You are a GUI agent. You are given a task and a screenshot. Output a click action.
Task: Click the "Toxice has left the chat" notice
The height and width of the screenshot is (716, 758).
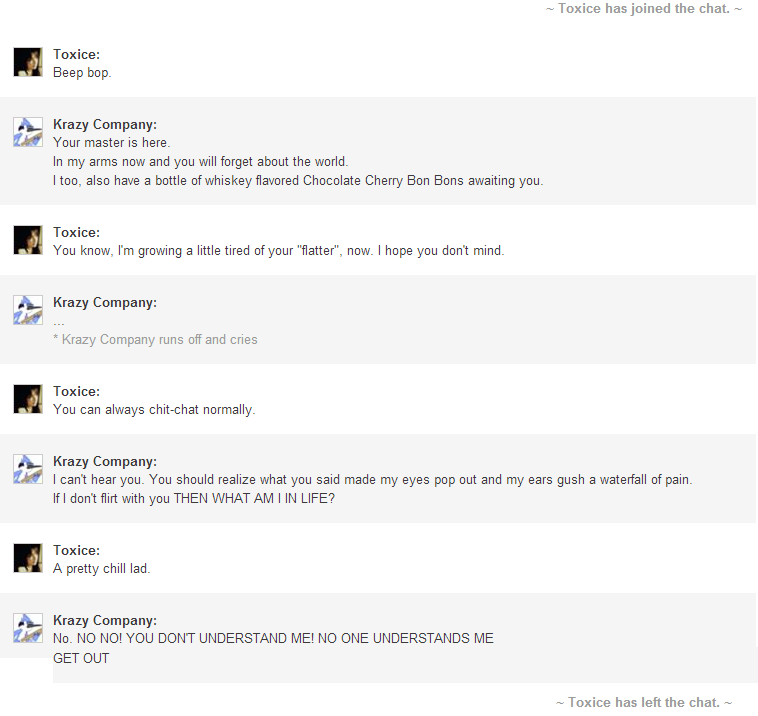pos(643,702)
